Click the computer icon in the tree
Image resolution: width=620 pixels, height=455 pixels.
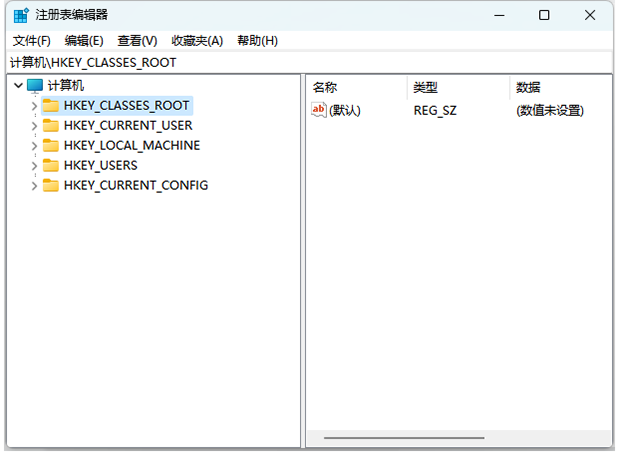click(x=35, y=86)
